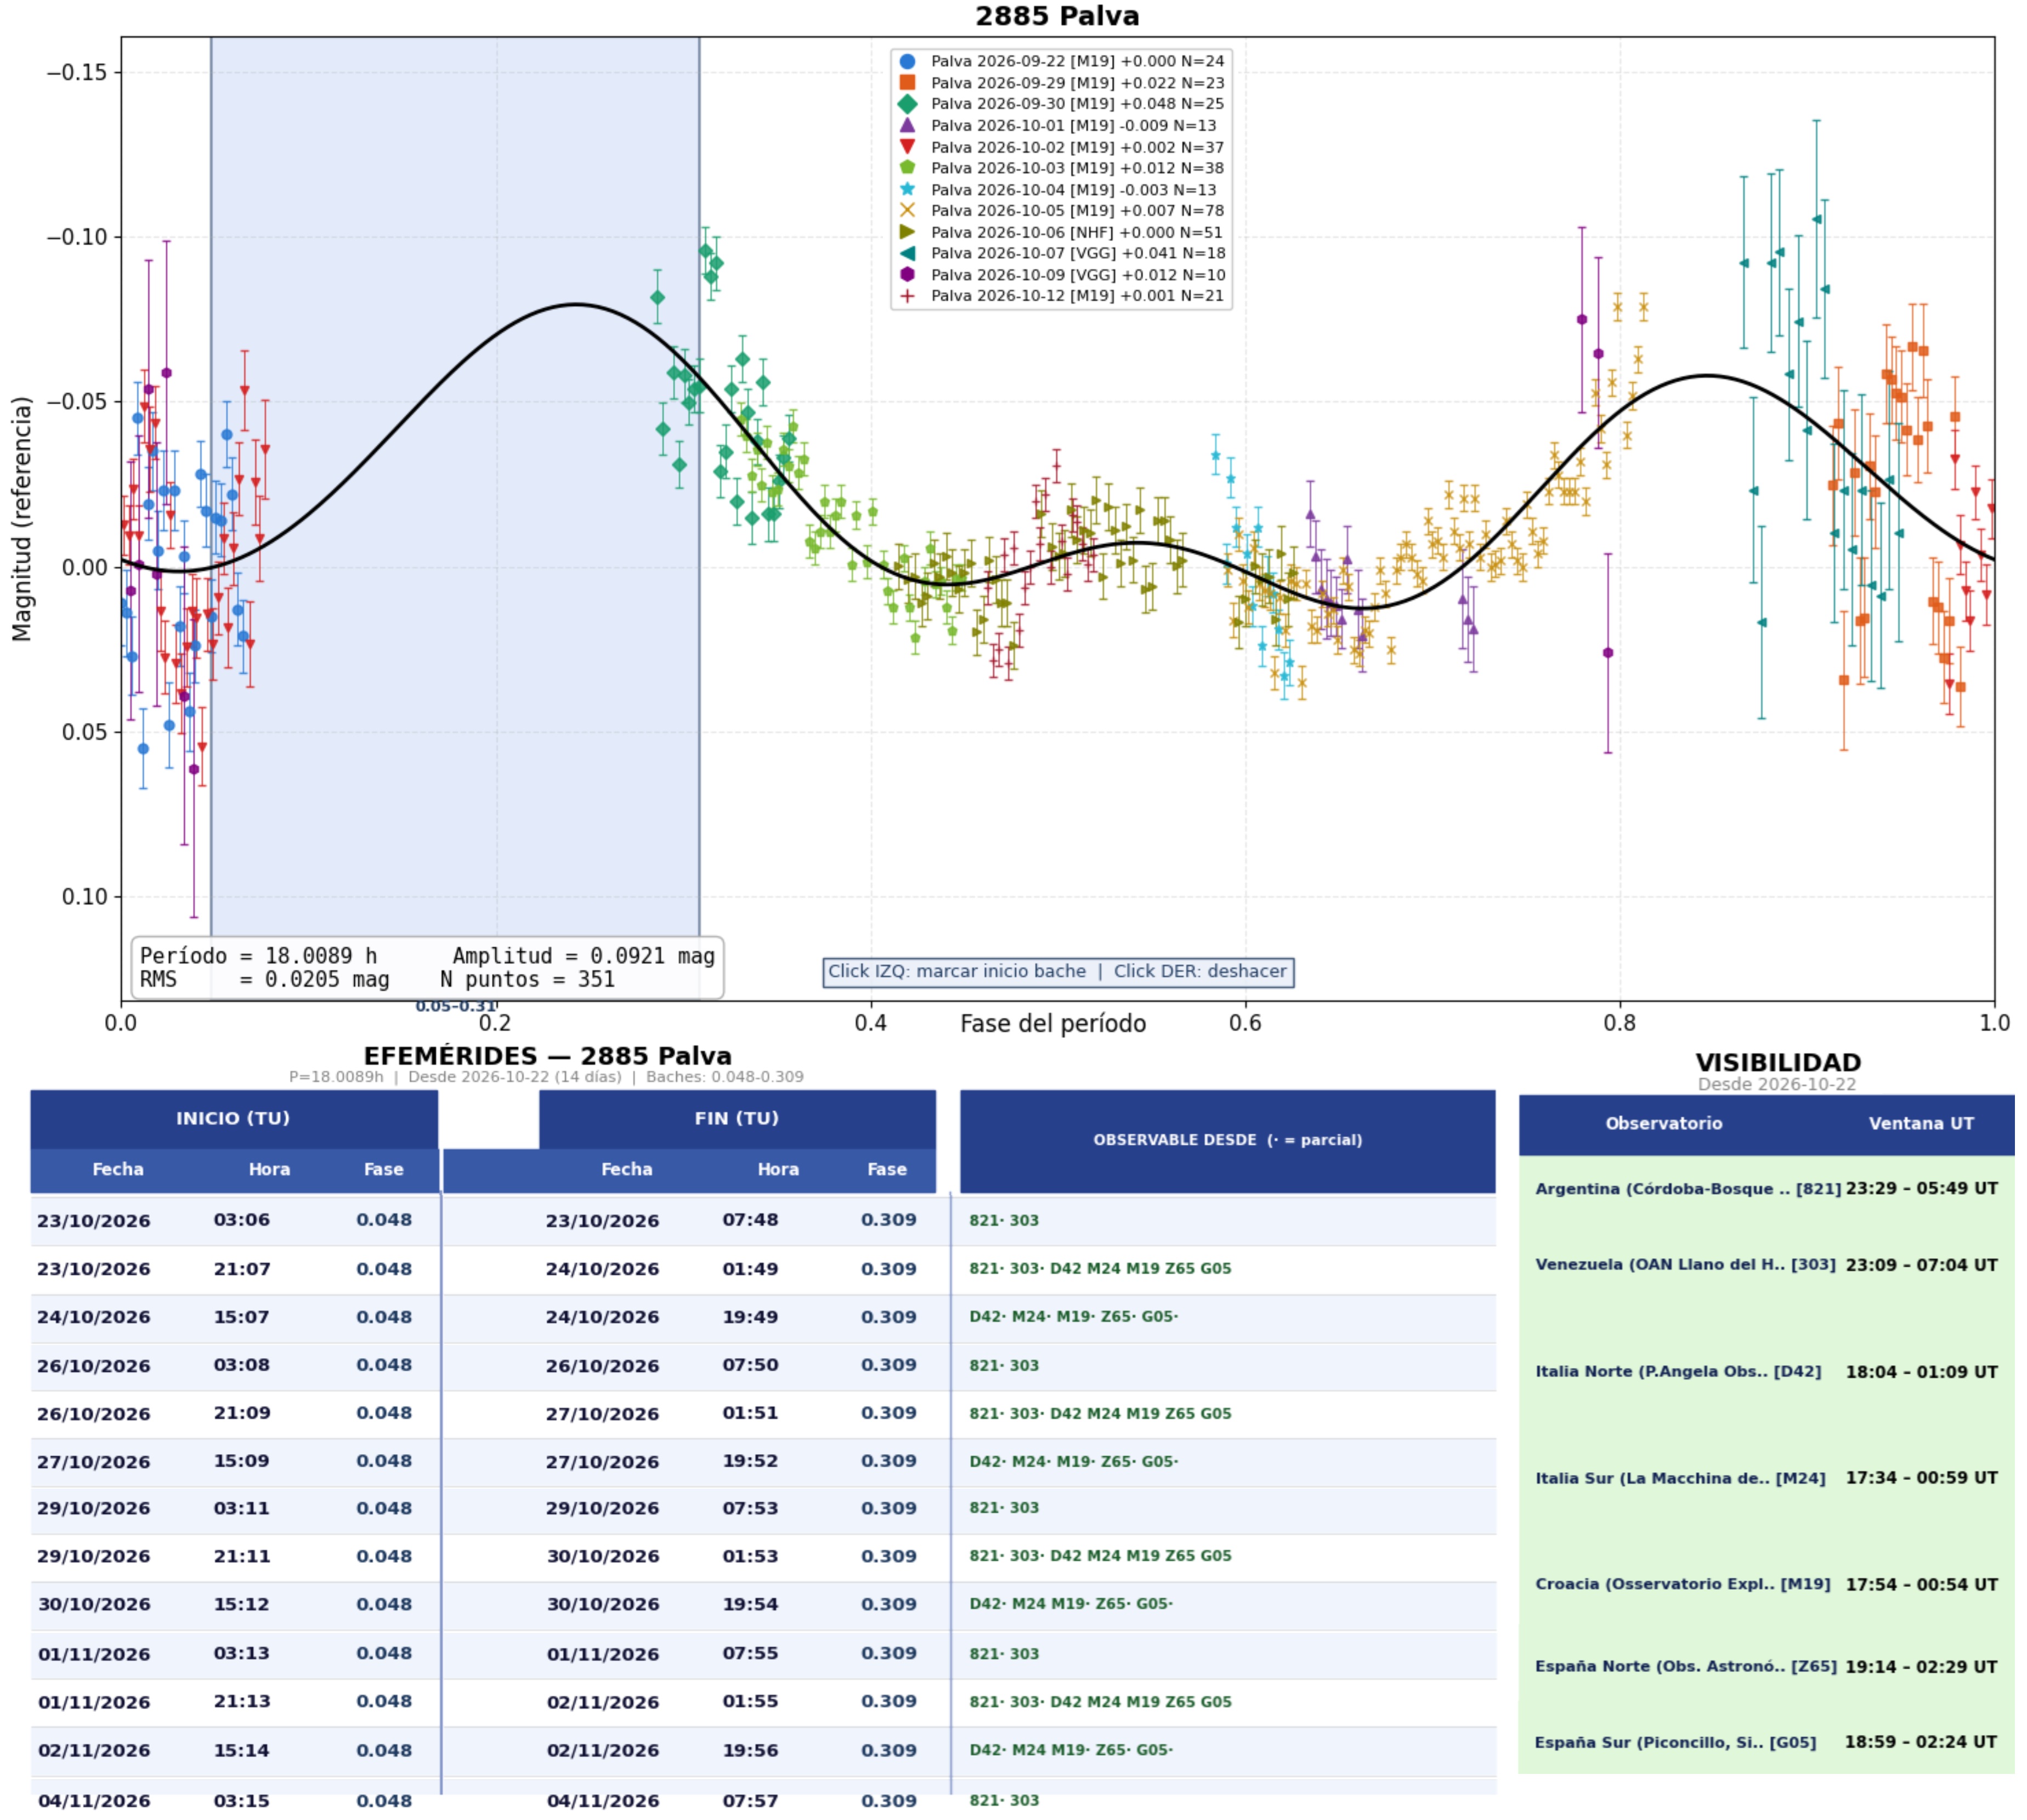The height and width of the screenshot is (1820, 2027).
Task: Click the purple triangle marker for Palva 2026-10-01
Action: [907, 125]
